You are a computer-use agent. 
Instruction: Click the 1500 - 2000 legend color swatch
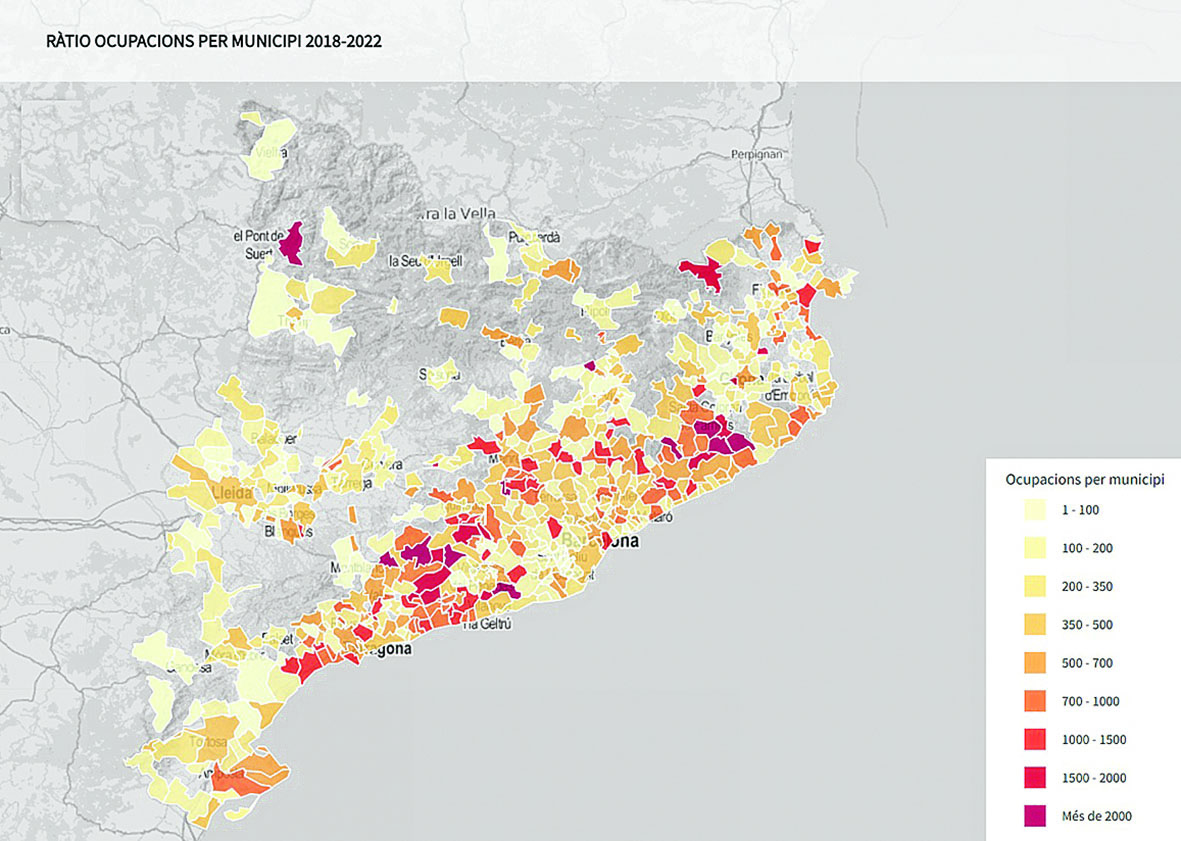[1035, 778]
